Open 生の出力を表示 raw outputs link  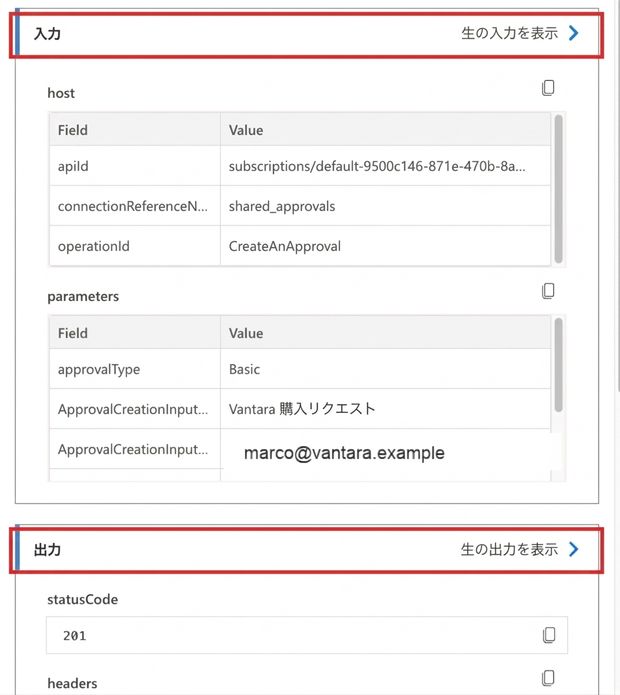click(x=509, y=550)
